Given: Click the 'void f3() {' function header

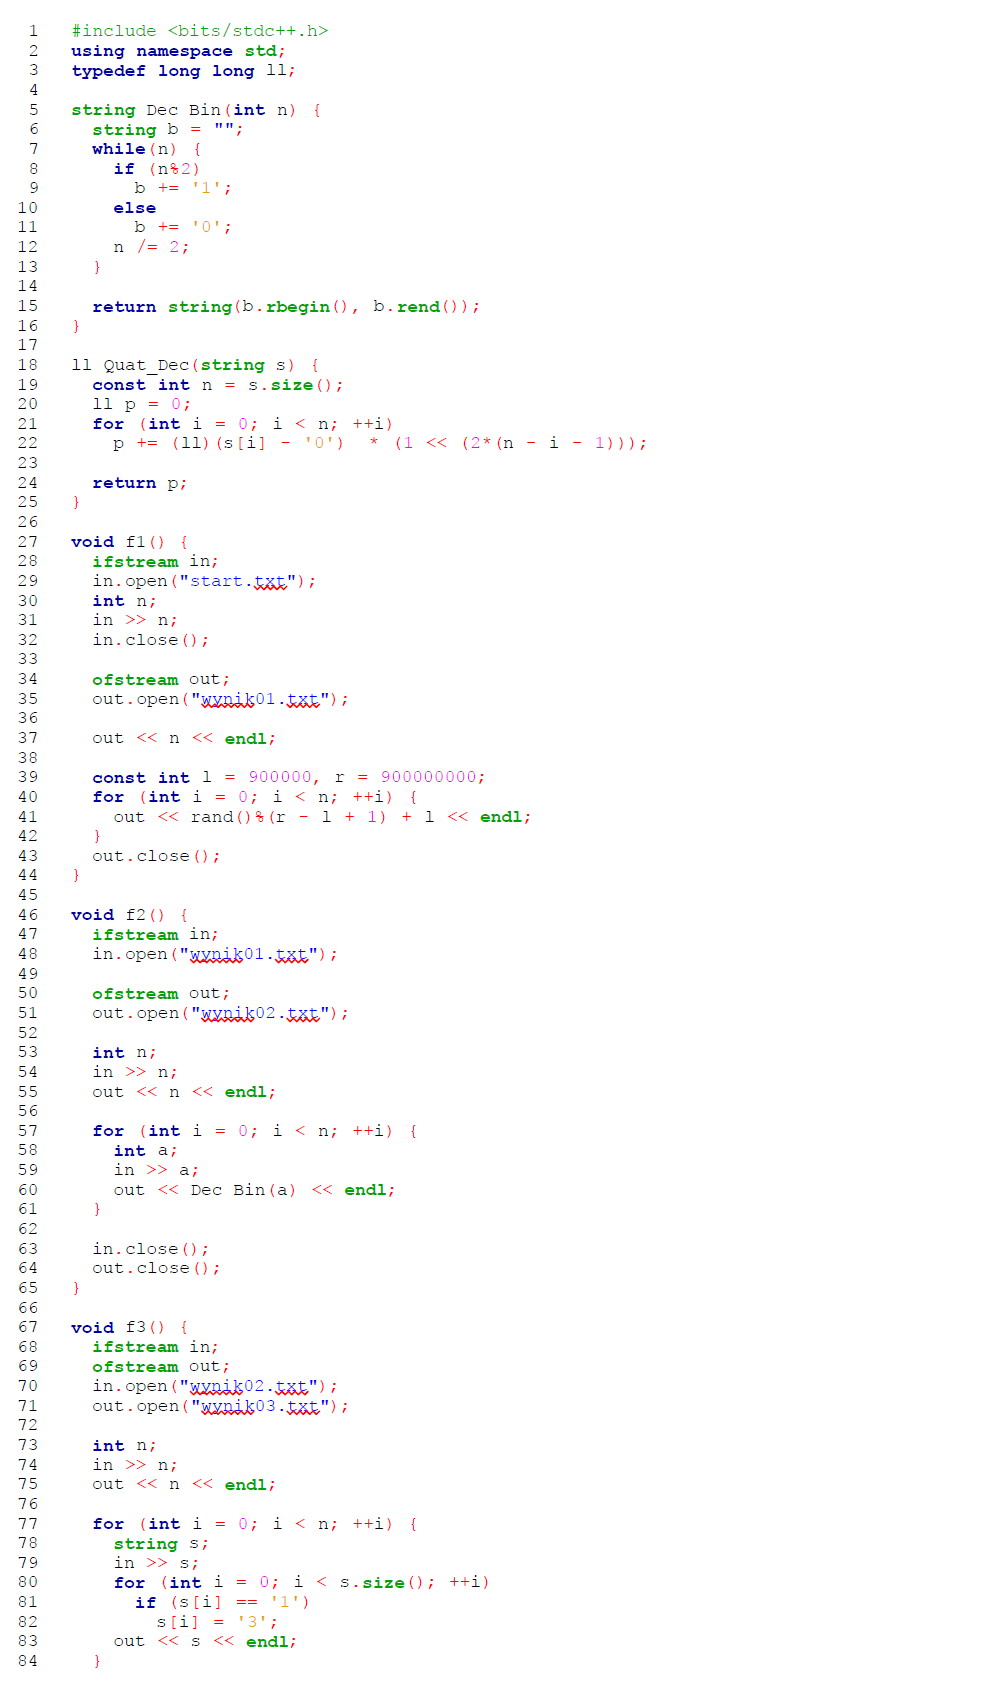Looking at the screenshot, I should (130, 1327).
